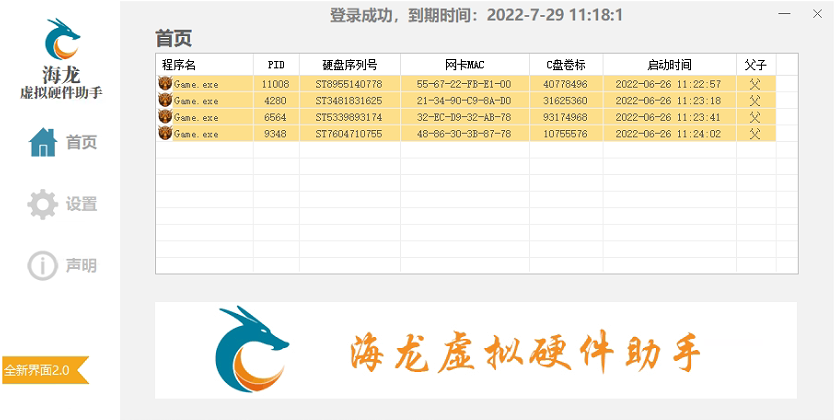Click start time 2022-06-26 11:22:57
The width and height of the screenshot is (834, 420).
(669, 84)
